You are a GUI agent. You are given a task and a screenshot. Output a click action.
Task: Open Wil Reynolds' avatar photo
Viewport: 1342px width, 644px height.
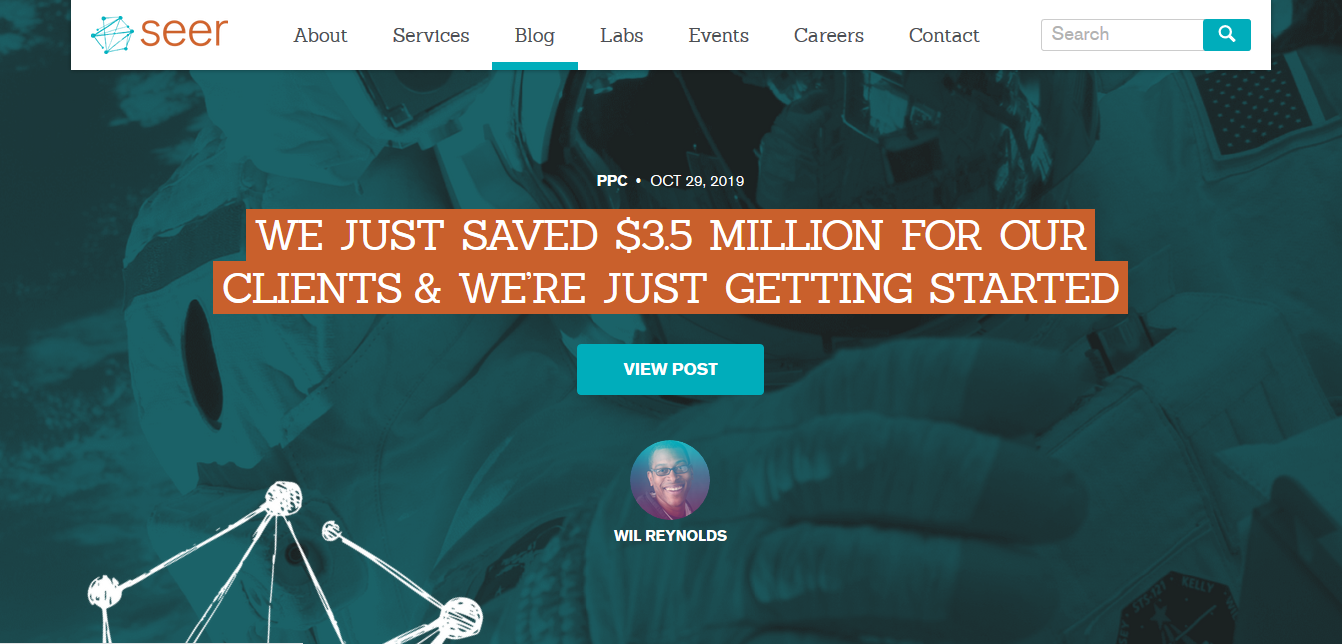coord(670,480)
